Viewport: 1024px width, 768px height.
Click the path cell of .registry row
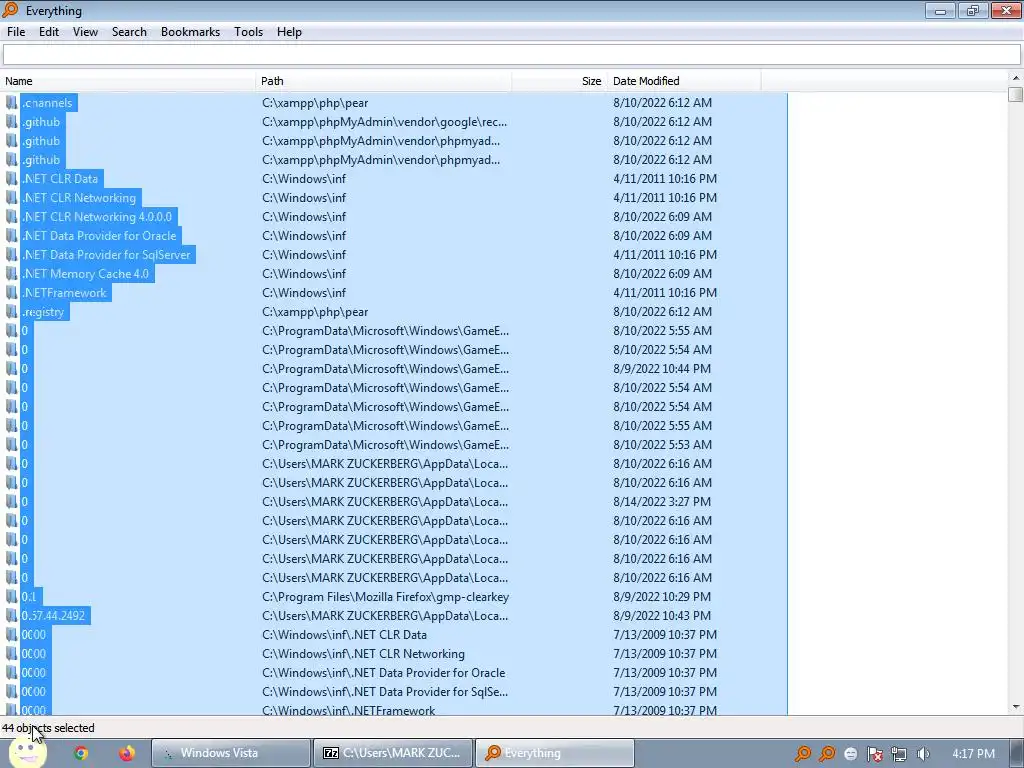(315, 312)
